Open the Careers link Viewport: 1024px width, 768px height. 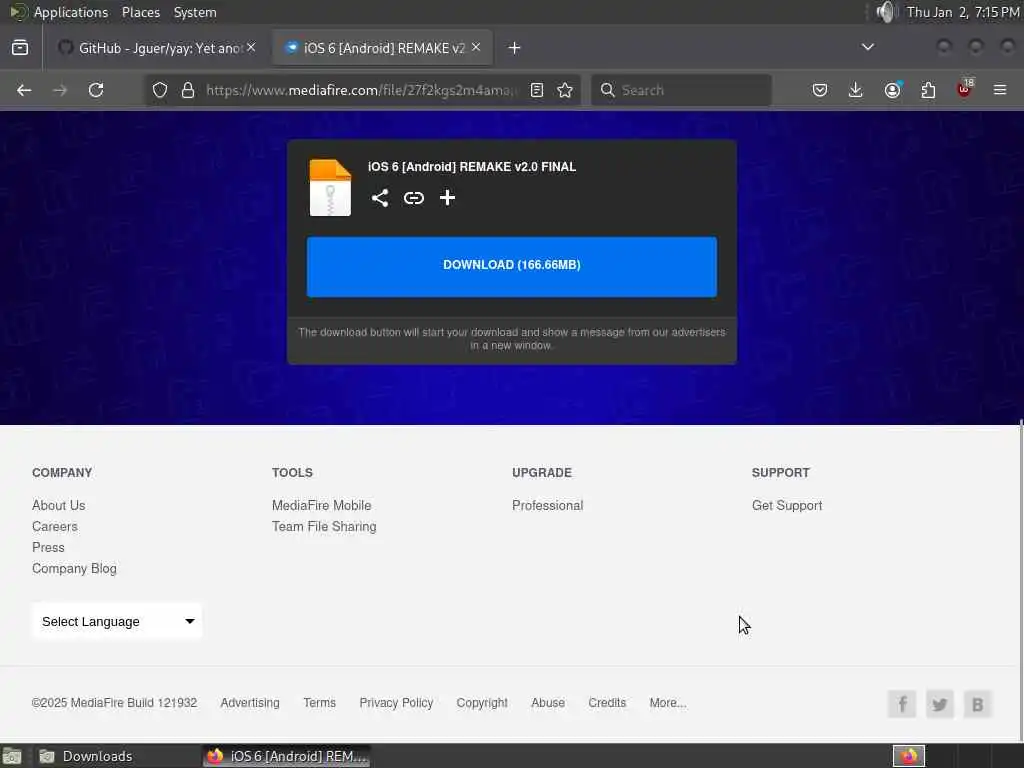[x=55, y=526]
